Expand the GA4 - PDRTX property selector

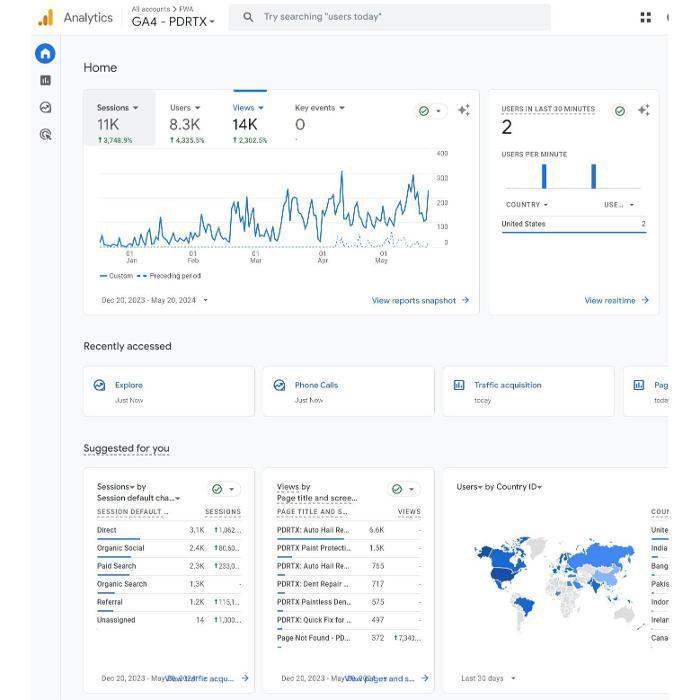click(173, 22)
